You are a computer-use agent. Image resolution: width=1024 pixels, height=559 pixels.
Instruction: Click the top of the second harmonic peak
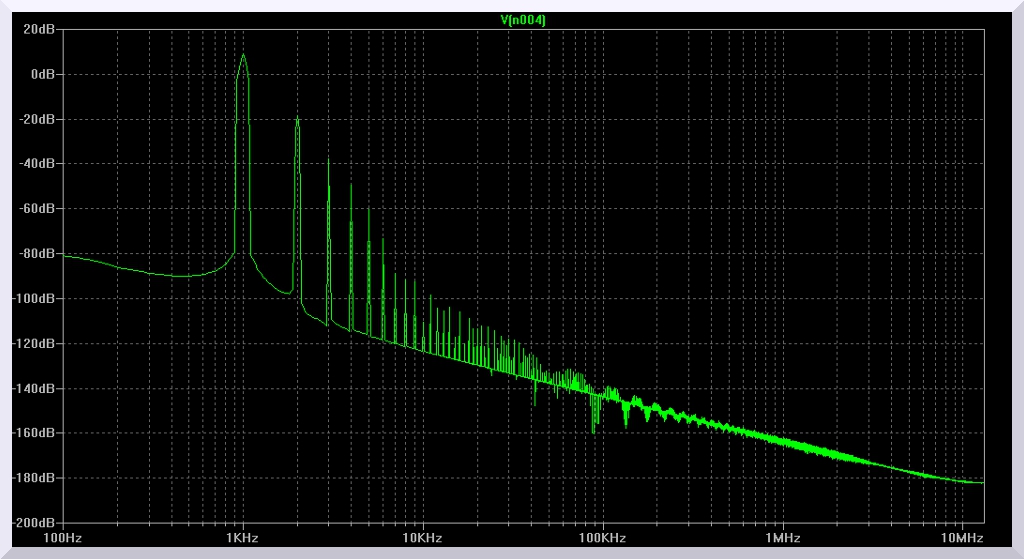[297, 118]
